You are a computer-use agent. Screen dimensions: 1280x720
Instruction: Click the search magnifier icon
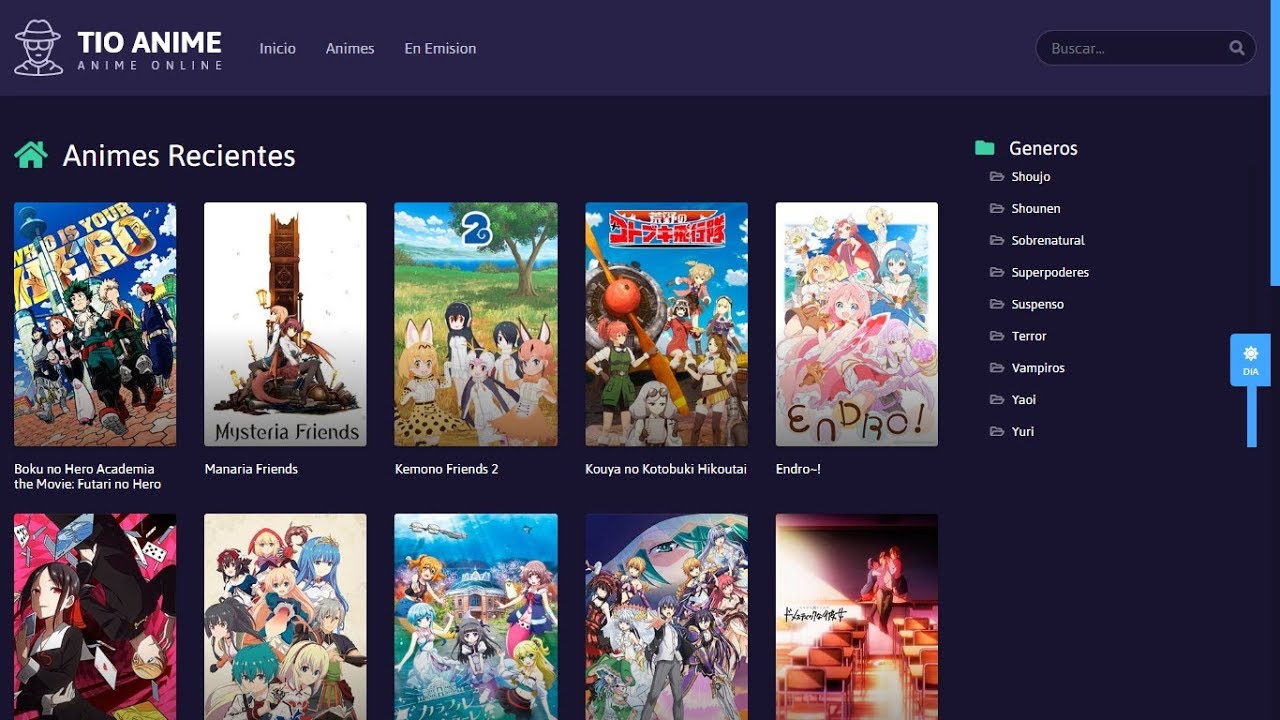pos(1237,48)
